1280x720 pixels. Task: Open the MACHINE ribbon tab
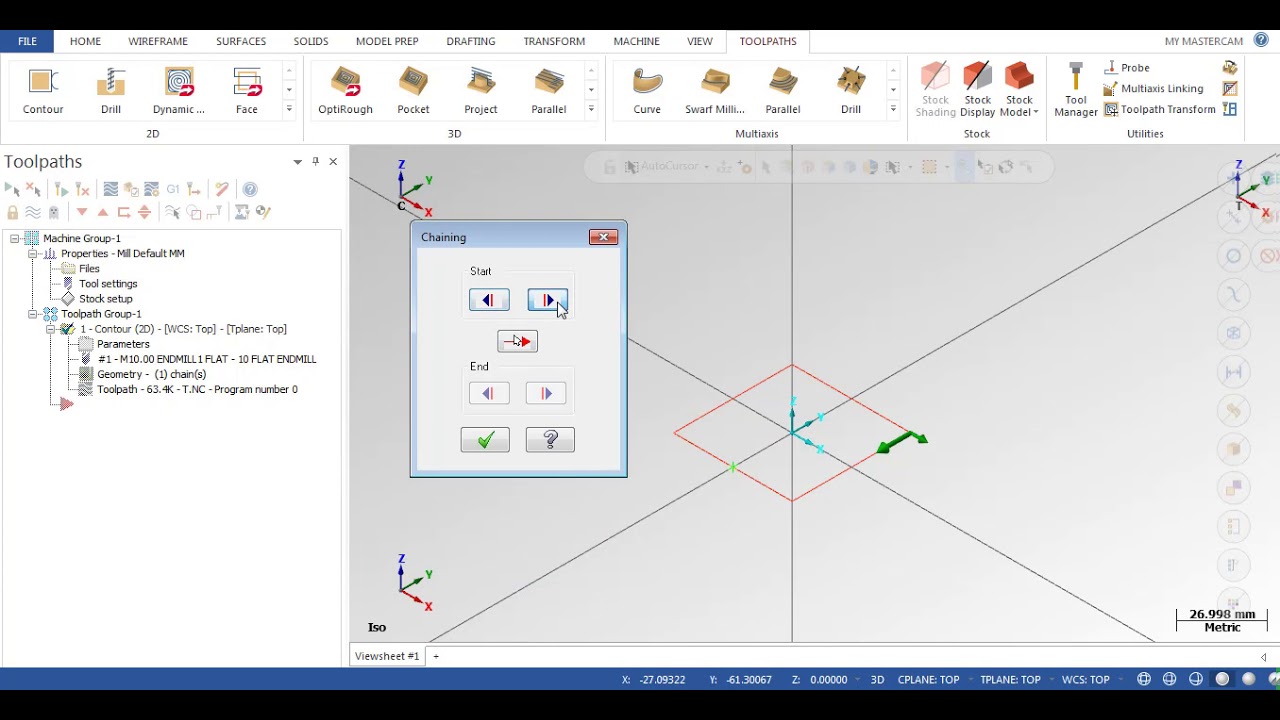tap(636, 41)
